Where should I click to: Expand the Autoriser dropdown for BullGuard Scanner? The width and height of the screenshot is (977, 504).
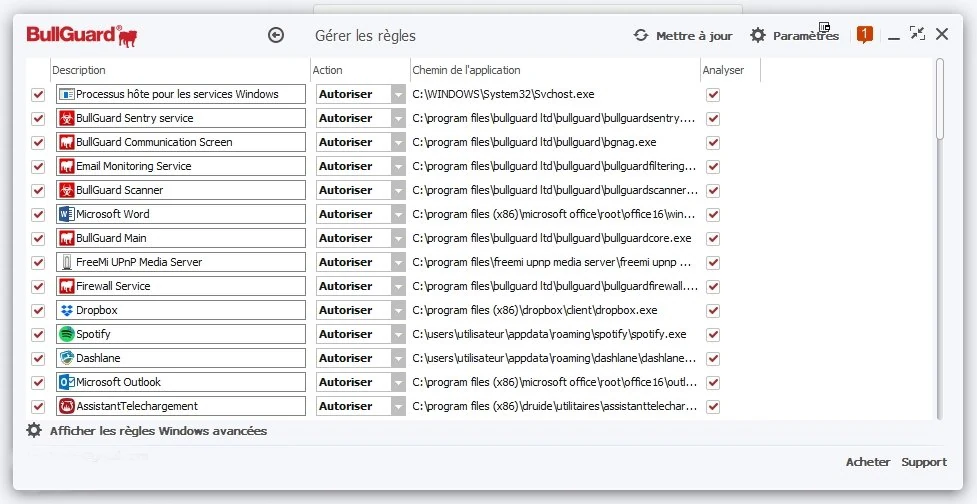[x=398, y=191]
